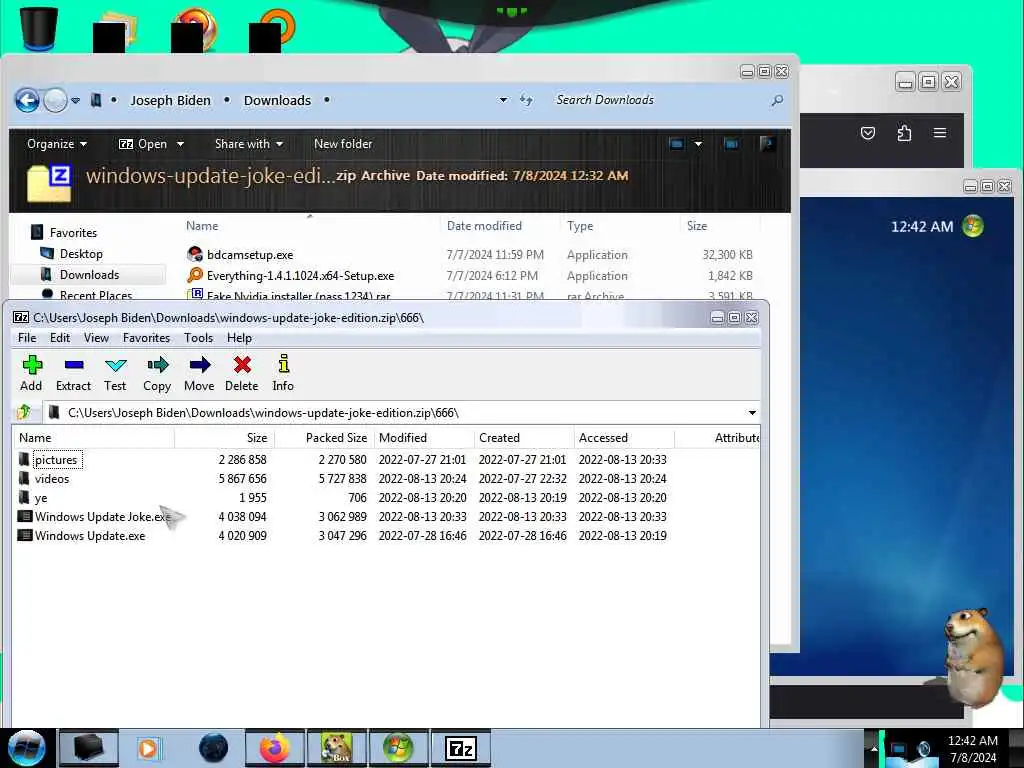
Task: Click the Windows Start orb on taskbar
Action: coord(27,748)
